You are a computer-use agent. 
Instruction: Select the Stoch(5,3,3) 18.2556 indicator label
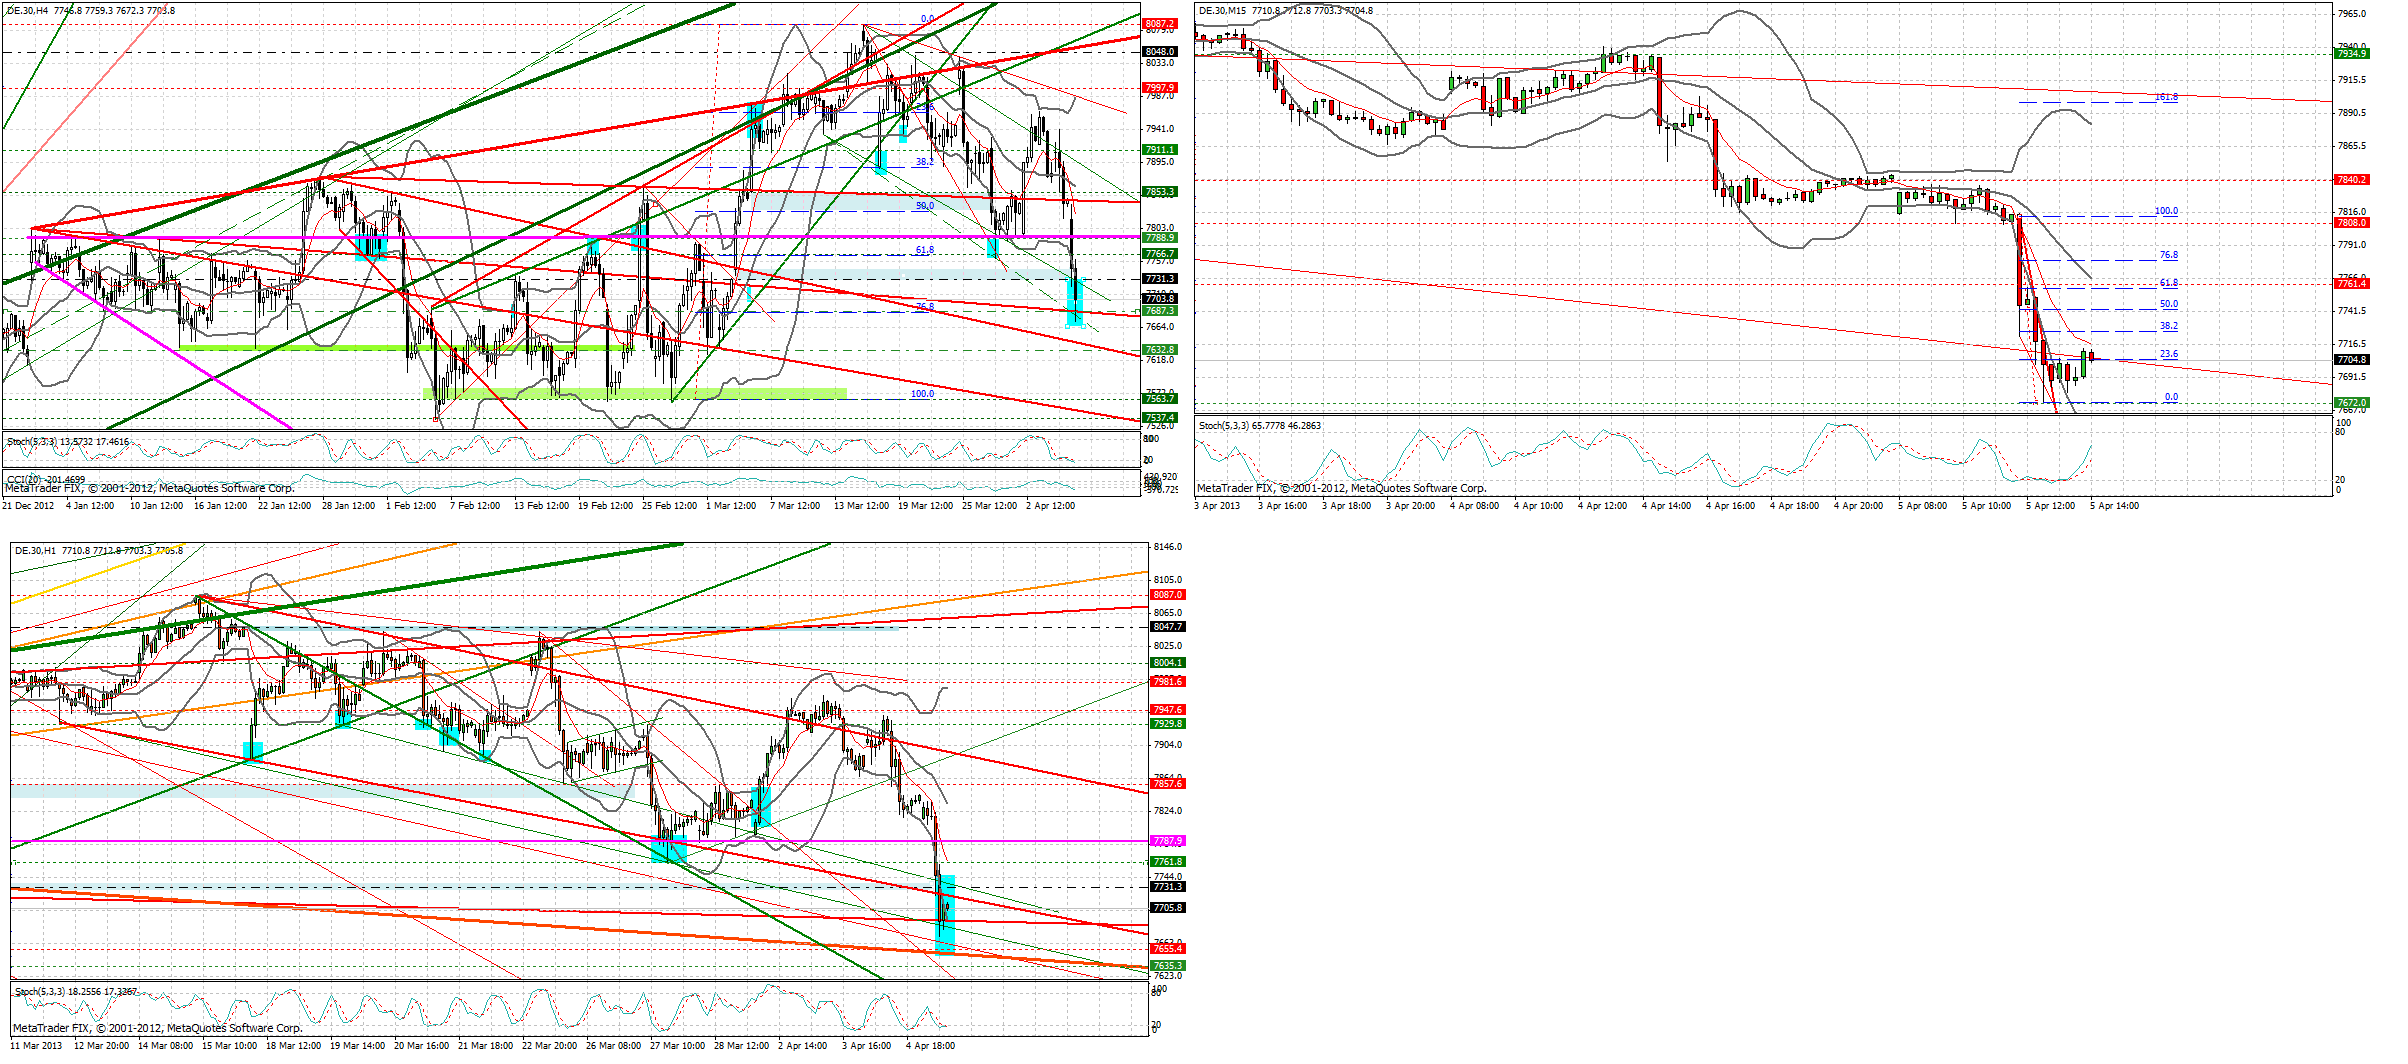(x=76, y=991)
